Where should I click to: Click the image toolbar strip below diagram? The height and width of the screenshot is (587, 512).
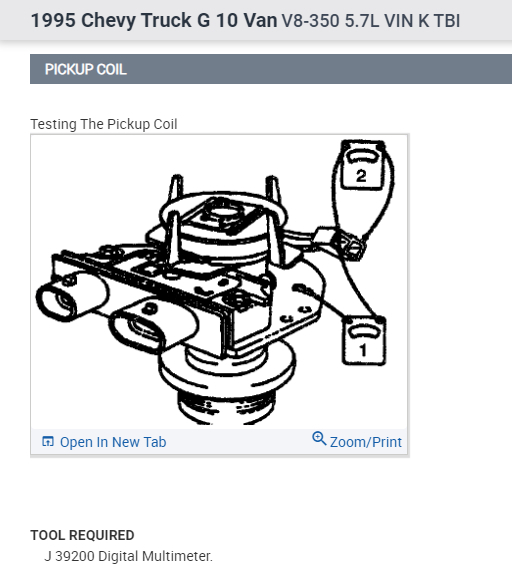[219, 442]
